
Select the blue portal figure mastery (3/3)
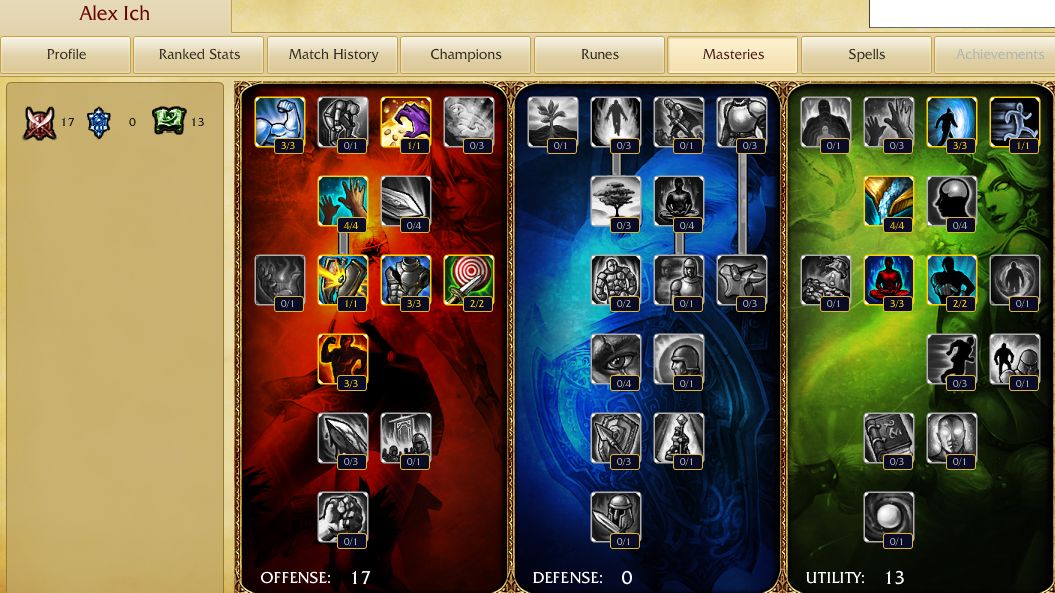951,123
